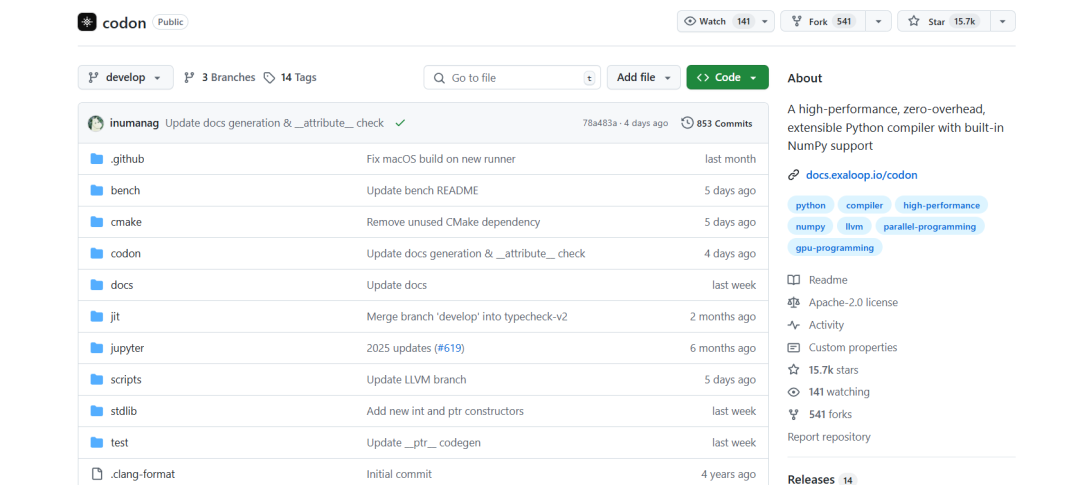Click the codon repository logo icon
This screenshot has height=485, width=1080.
click(87, 22)
